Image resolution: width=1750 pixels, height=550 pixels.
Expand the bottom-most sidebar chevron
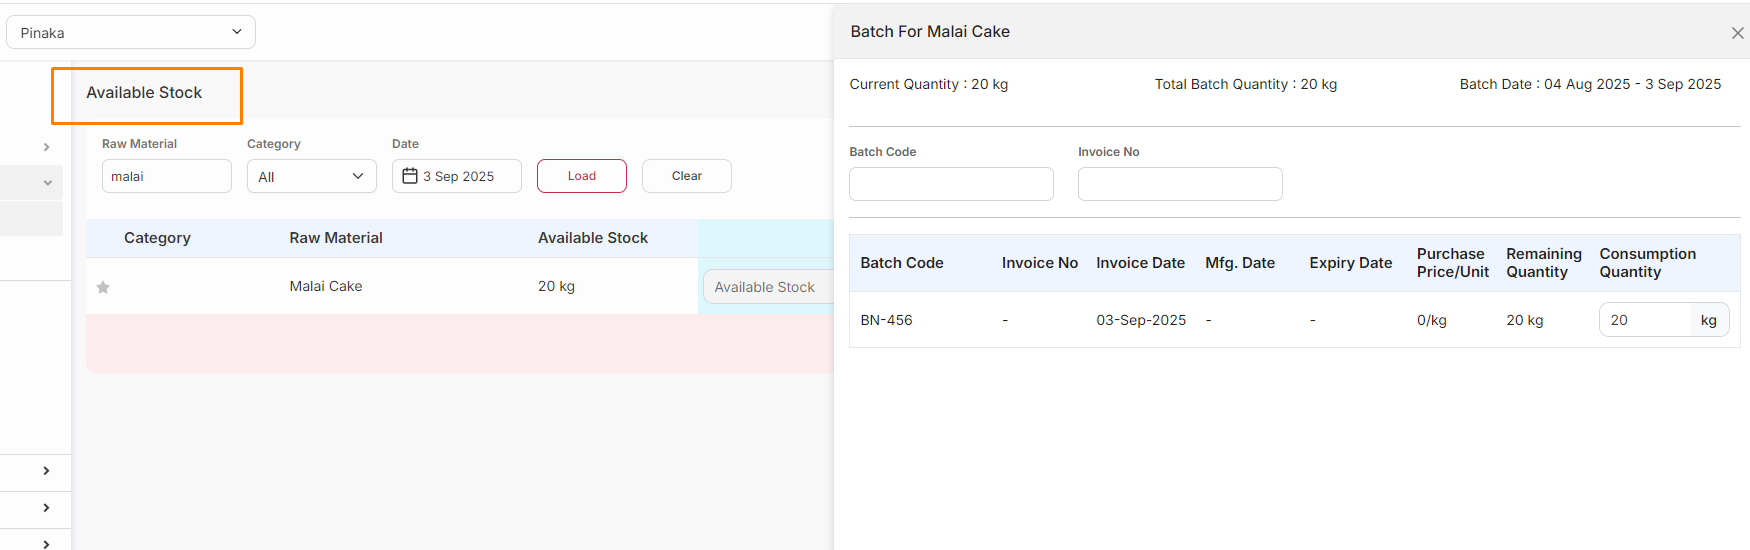(46, 544)
